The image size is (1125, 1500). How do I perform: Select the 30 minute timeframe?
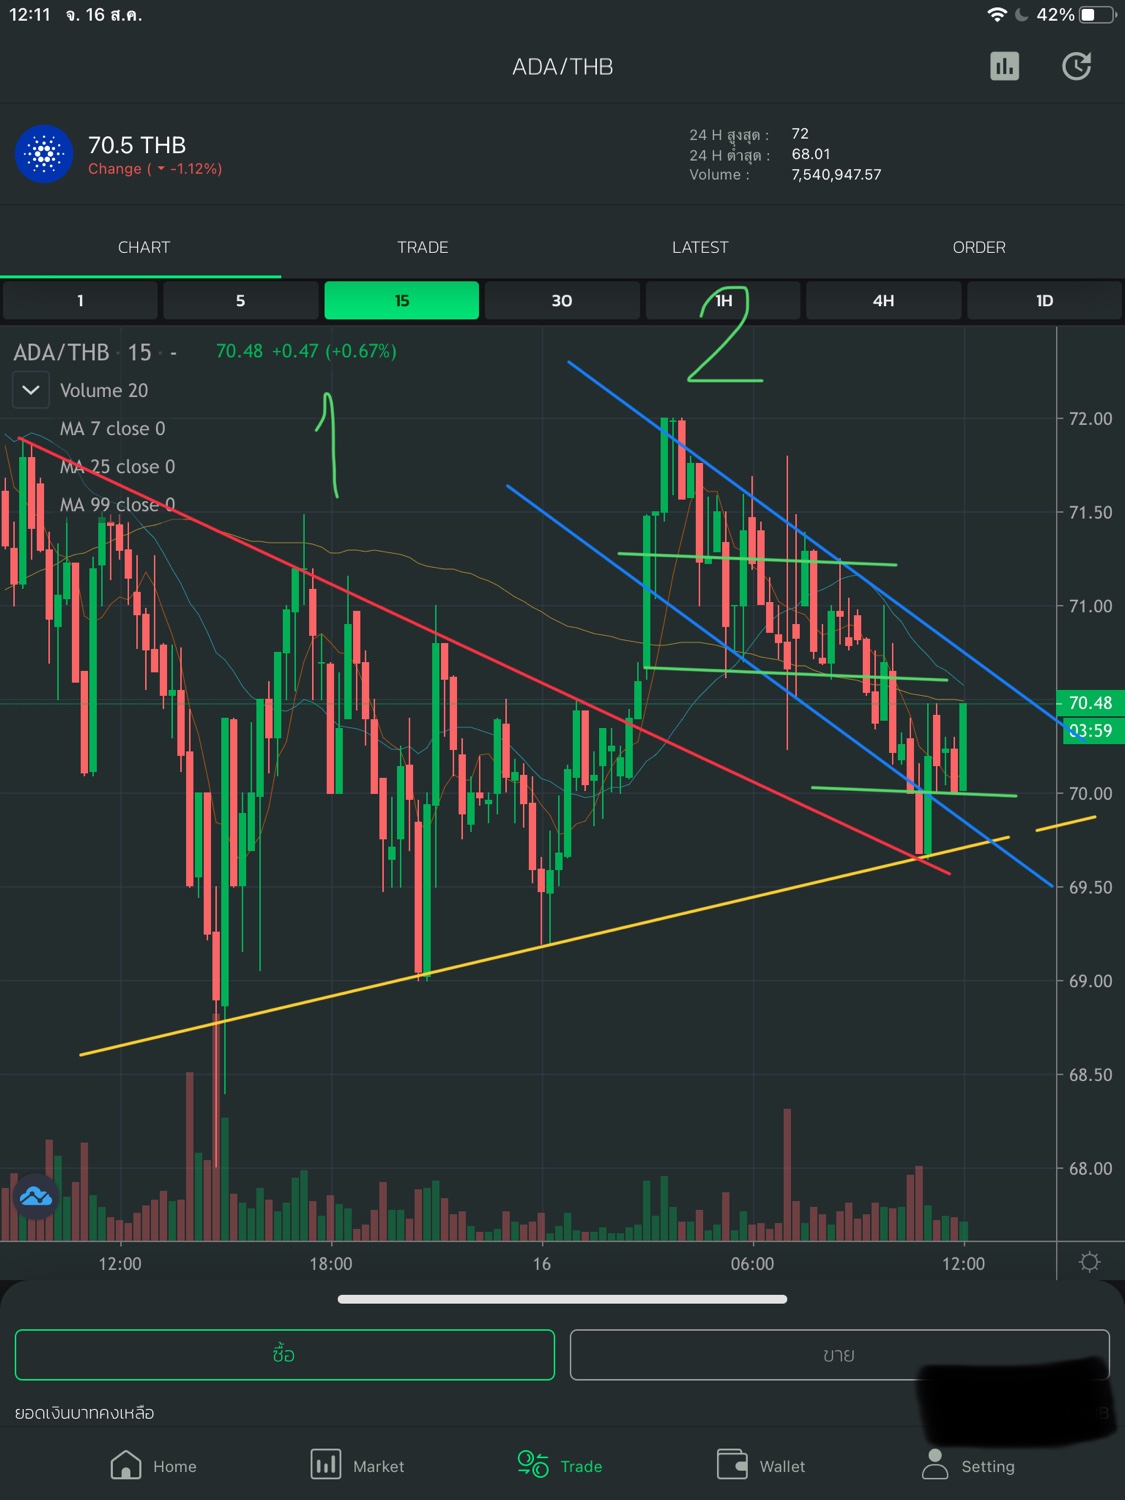562,300
